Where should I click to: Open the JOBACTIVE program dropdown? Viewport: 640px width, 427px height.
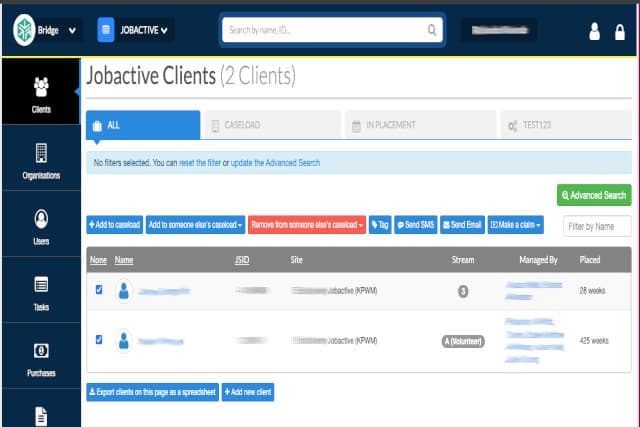(136, 31)
